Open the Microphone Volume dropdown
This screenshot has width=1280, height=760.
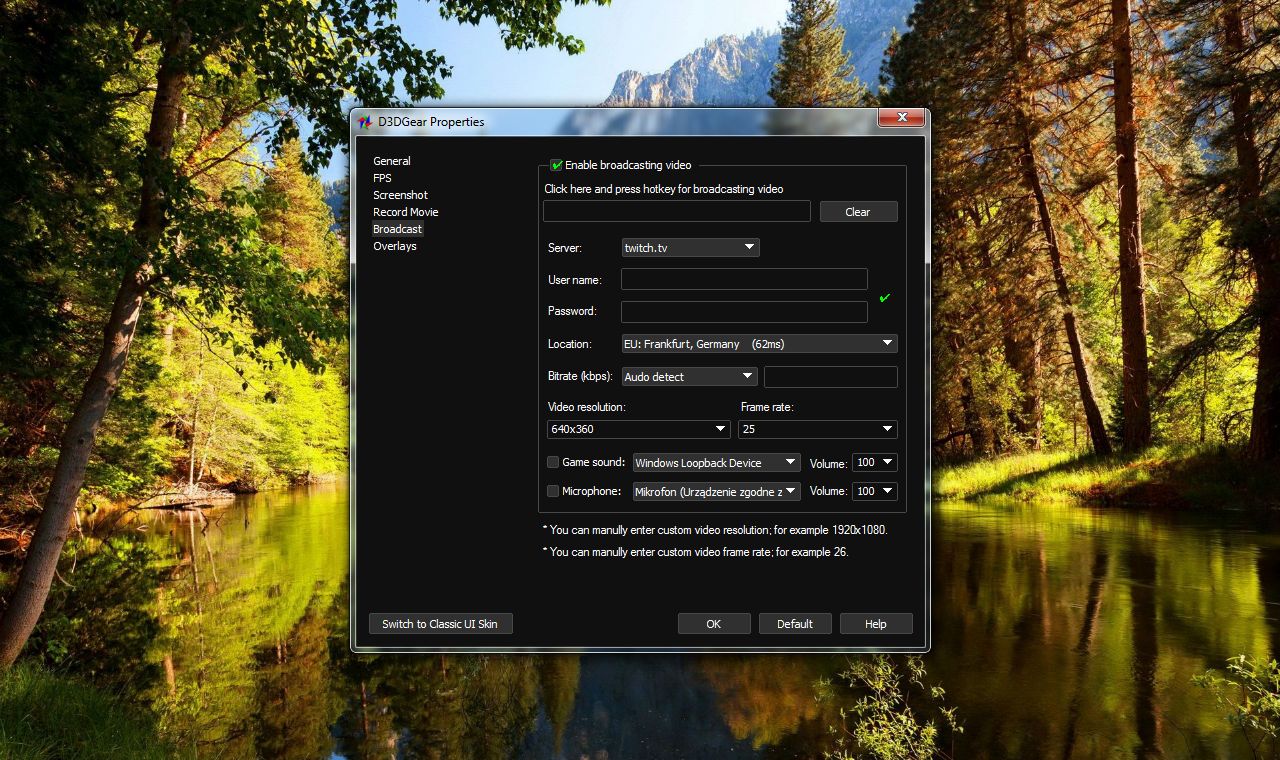875,491
